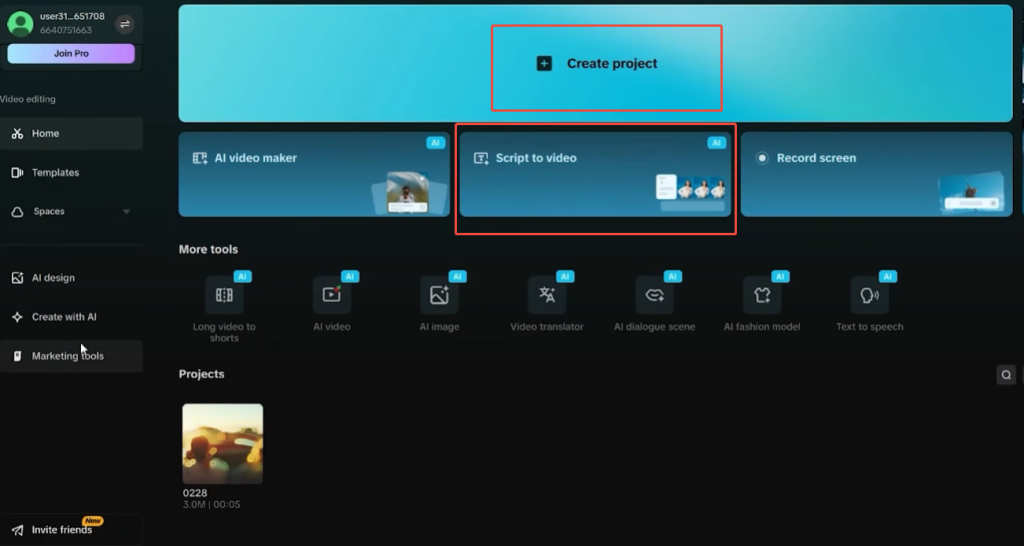Click the Create project button
The image size is (1024, 546).
[x=596, y=63]
